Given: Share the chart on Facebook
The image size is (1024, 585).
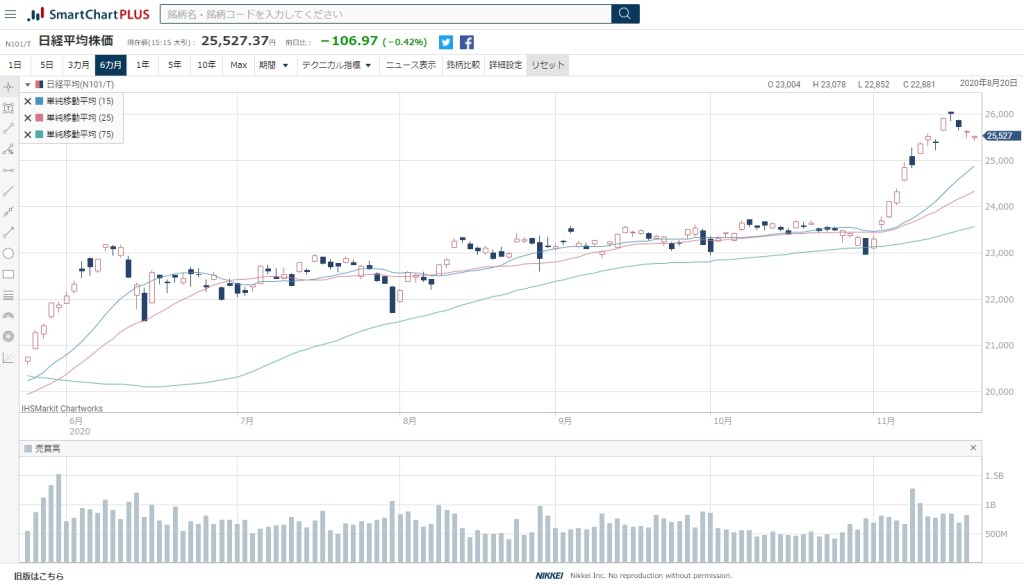Looking at the screenshot, I should pos(467,42).
